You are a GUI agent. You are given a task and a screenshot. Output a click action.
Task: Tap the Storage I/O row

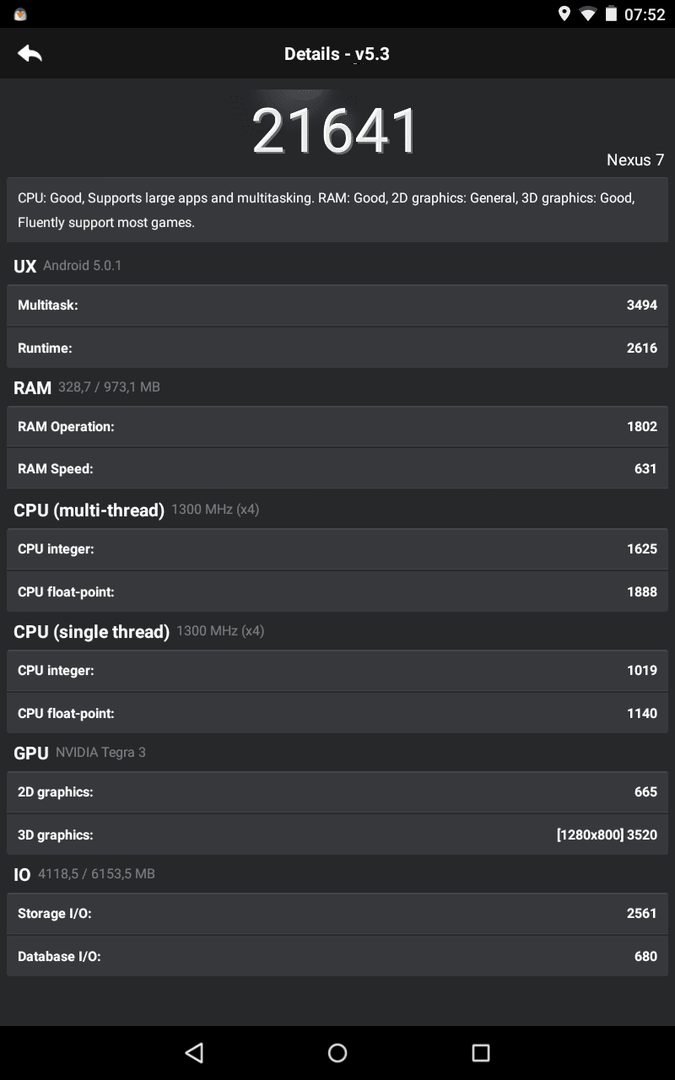(338, 913)
